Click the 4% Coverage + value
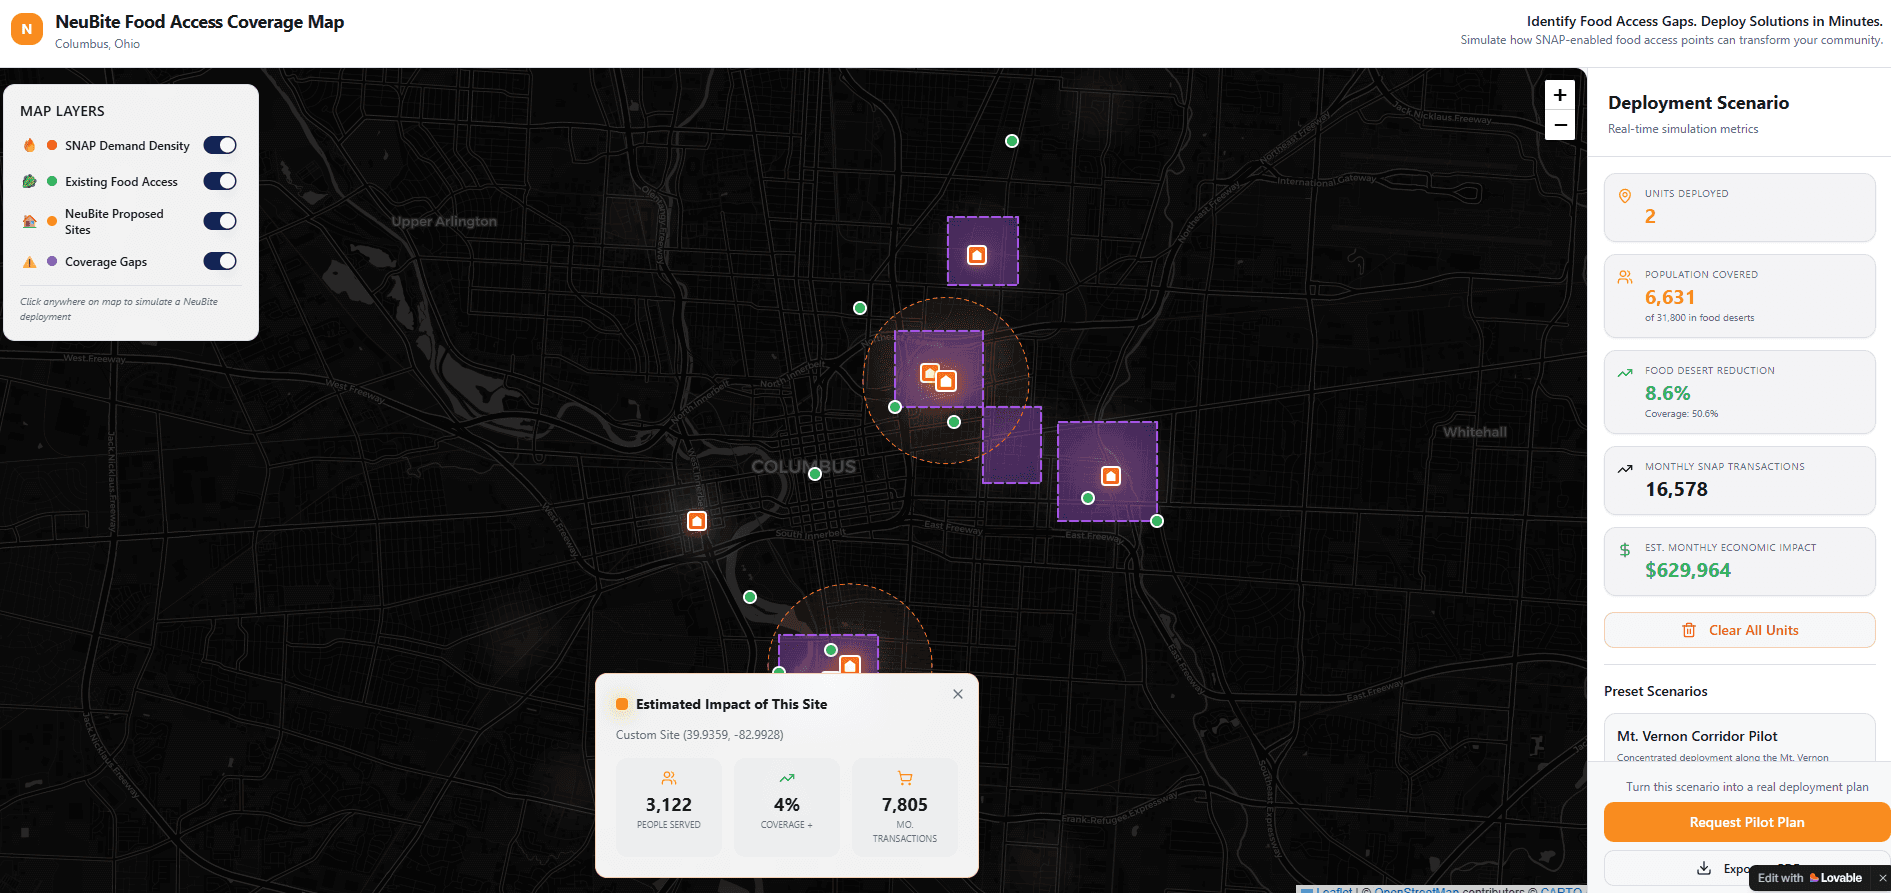The width and height of the screenshot is (1891, 893). tap(787, 805)
